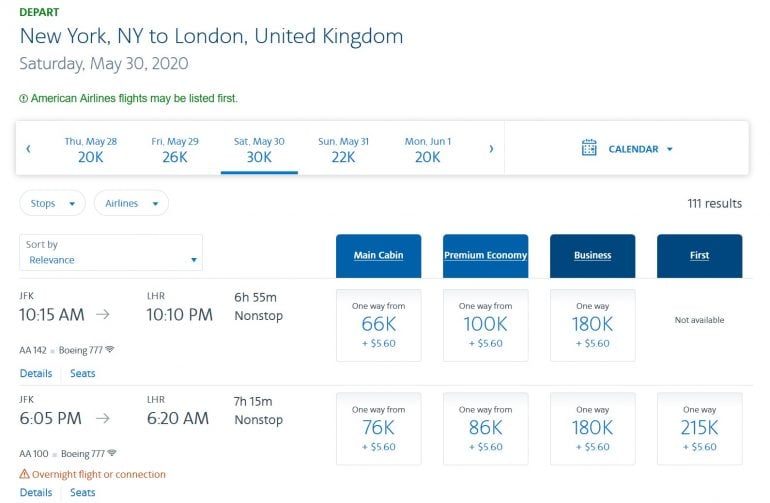Click the Wi-Fi icon for flight AA 142
770x503 pixels.
pos(110,350)
